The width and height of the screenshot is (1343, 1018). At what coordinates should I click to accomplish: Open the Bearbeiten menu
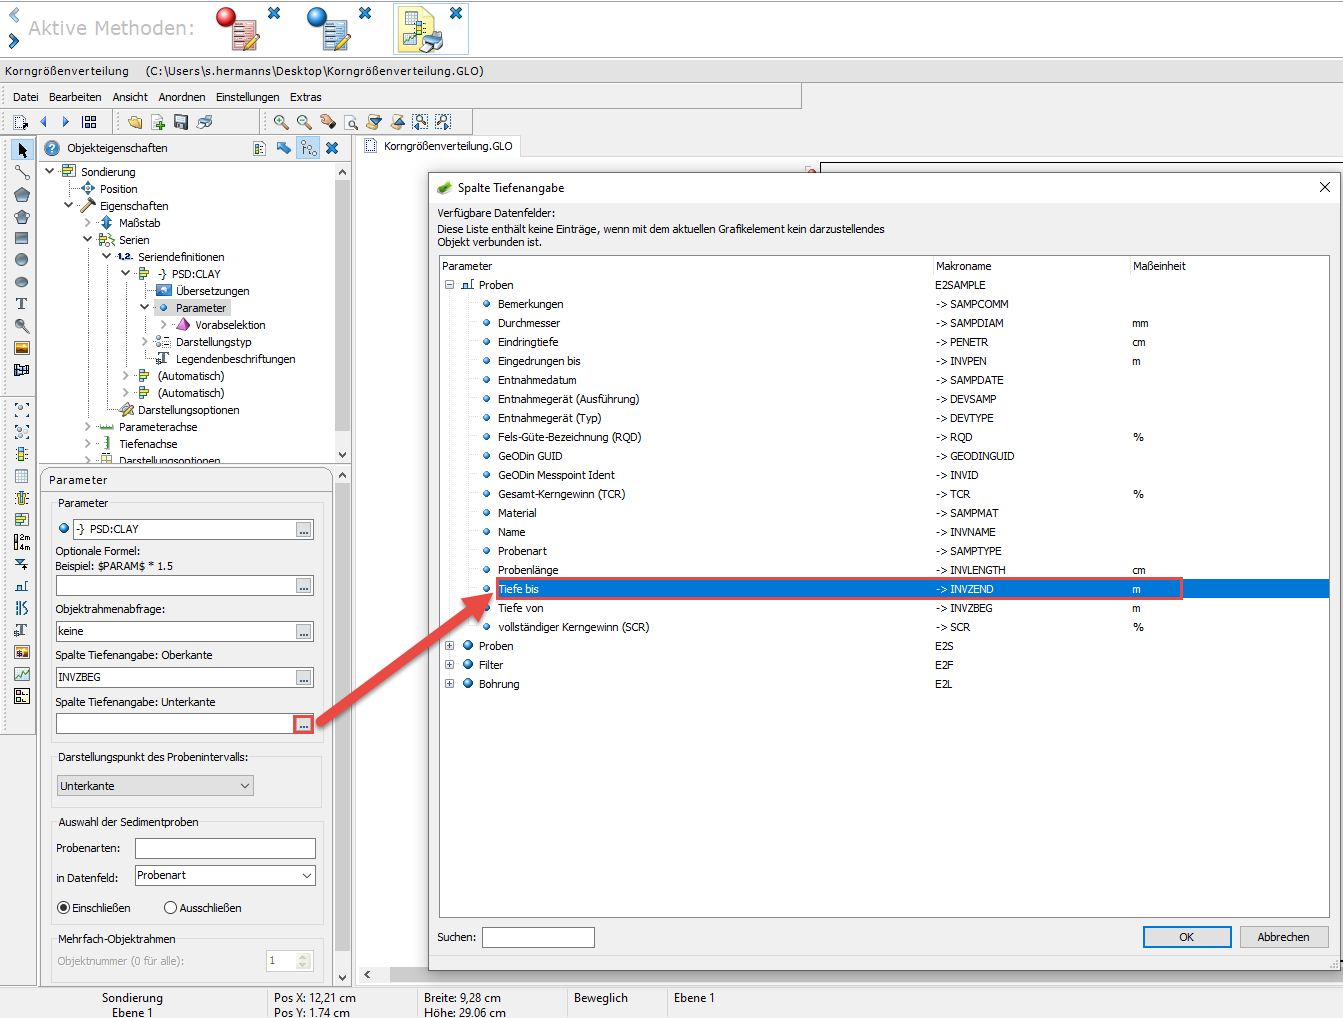point(75,97)
